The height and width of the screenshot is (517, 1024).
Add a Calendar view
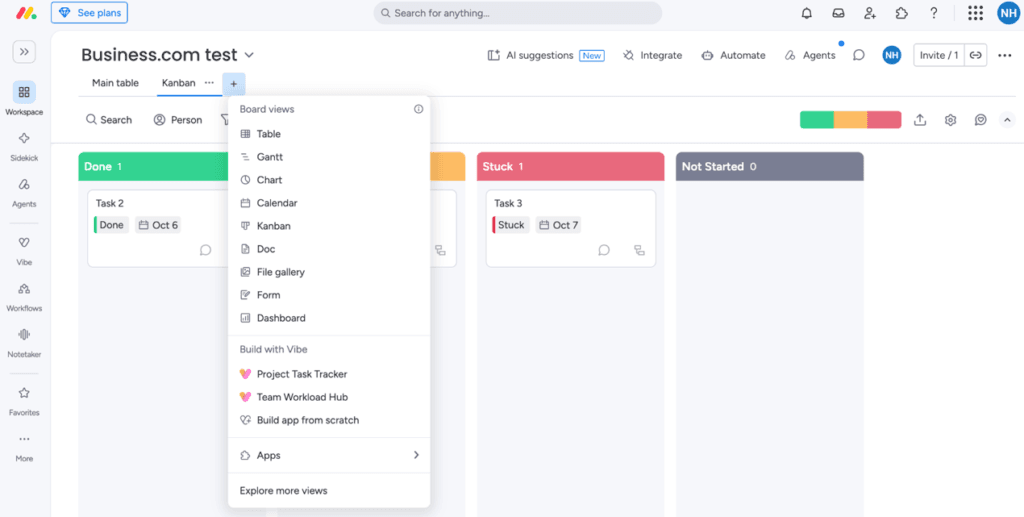pos(328,203)
